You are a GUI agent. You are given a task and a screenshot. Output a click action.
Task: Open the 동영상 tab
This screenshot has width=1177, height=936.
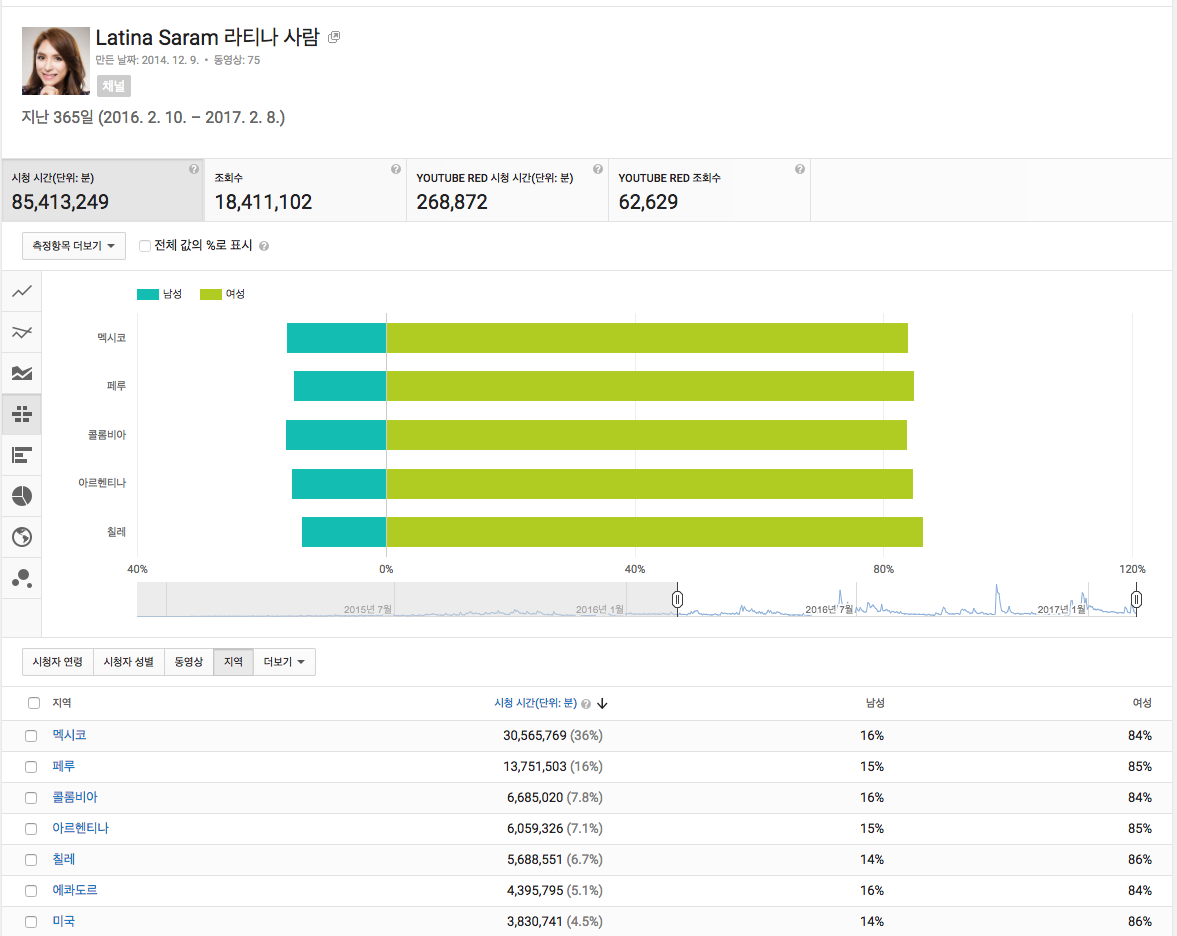(189, 662)
